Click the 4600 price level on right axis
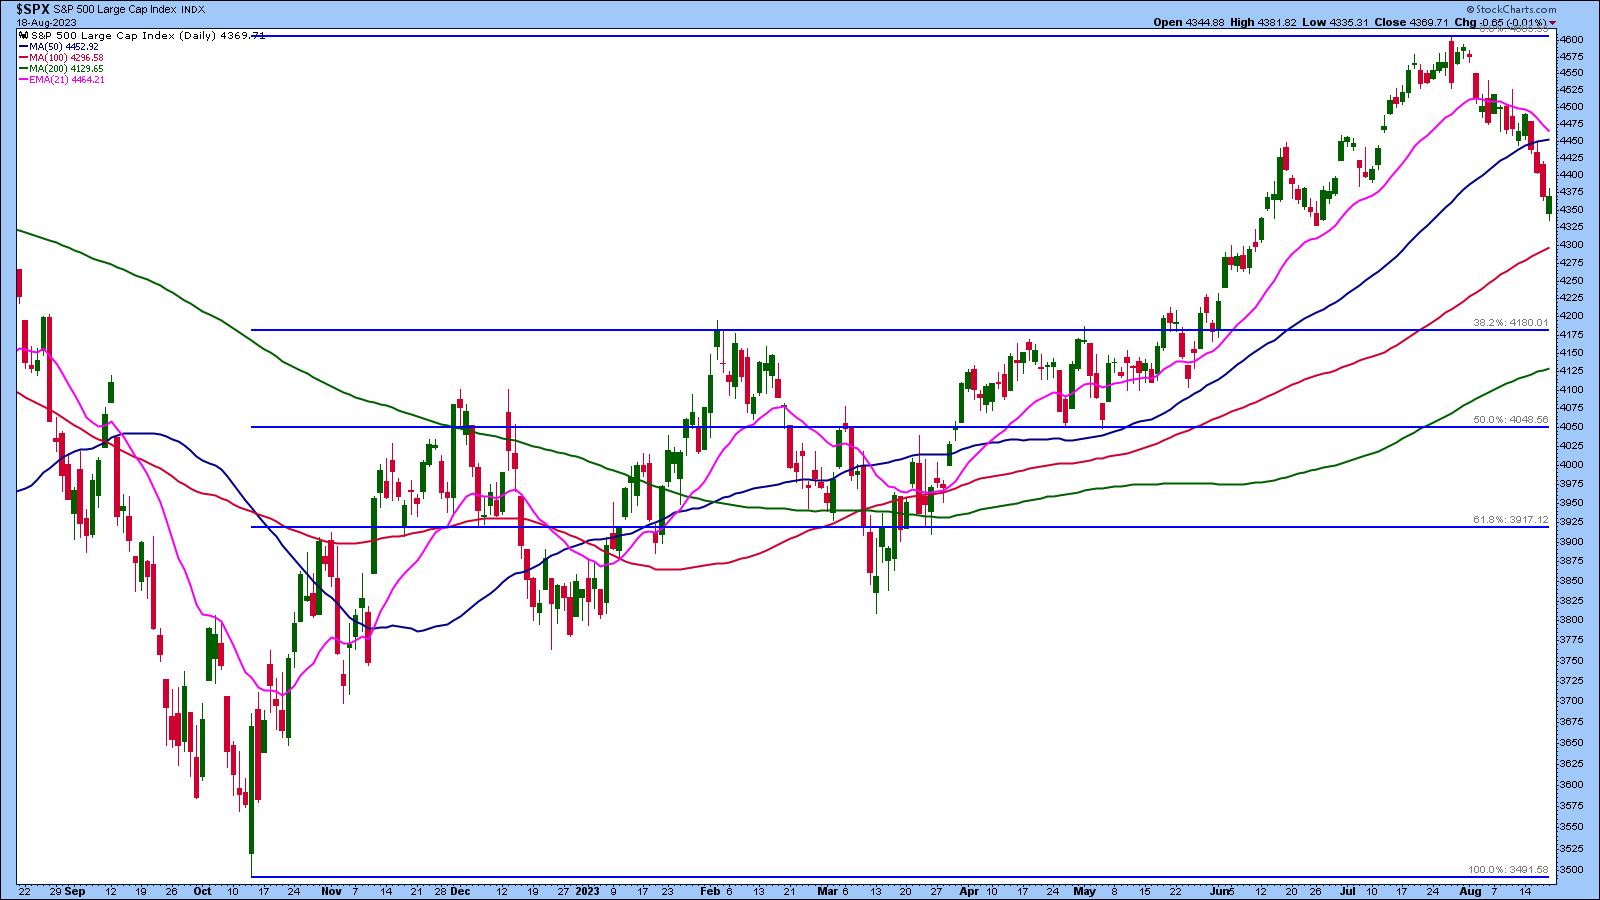1600x900 pixels. 1571,39
